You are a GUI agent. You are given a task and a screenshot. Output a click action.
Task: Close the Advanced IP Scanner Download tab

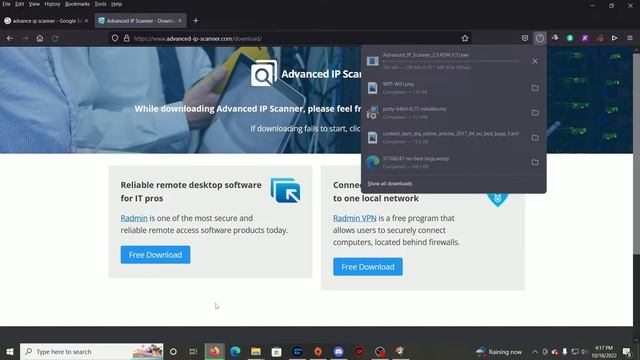[180, 21]
